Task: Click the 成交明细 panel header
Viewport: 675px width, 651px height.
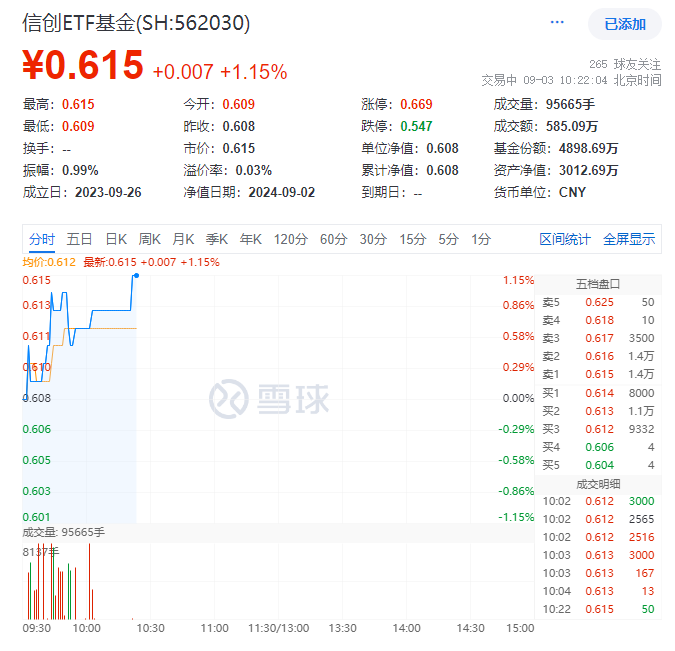Action: tap(598, 484)
